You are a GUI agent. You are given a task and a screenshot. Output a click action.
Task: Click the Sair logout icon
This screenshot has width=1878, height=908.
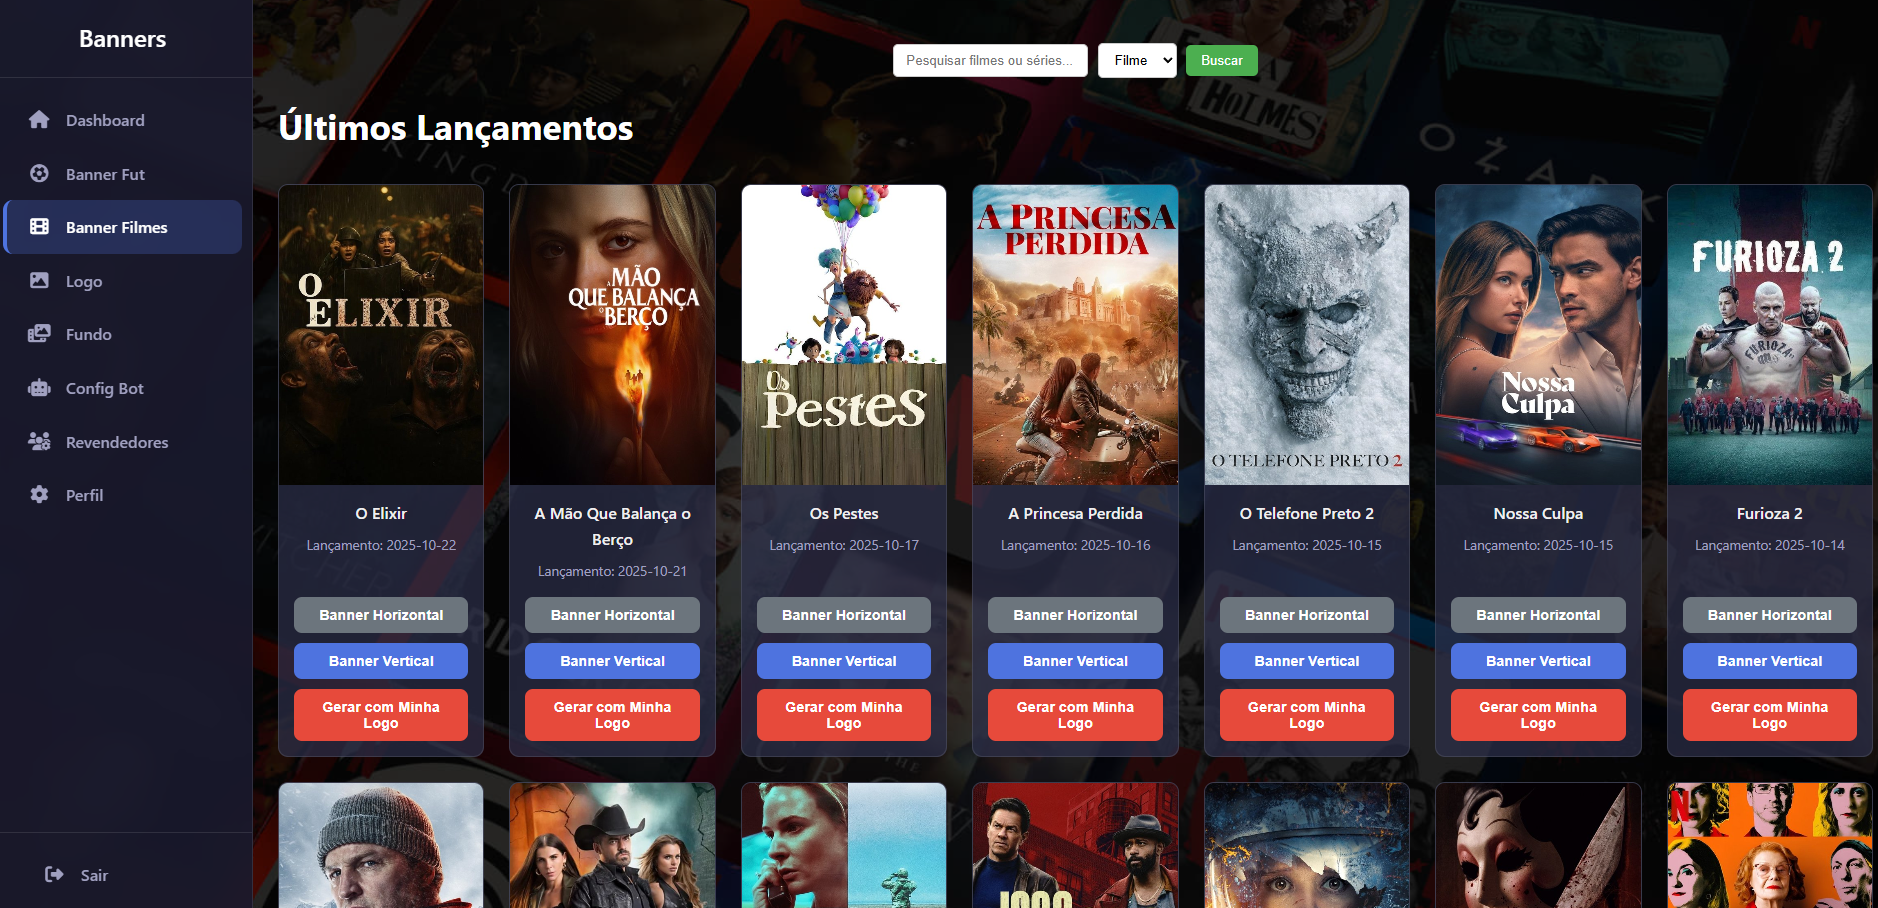tap(54, 875)
